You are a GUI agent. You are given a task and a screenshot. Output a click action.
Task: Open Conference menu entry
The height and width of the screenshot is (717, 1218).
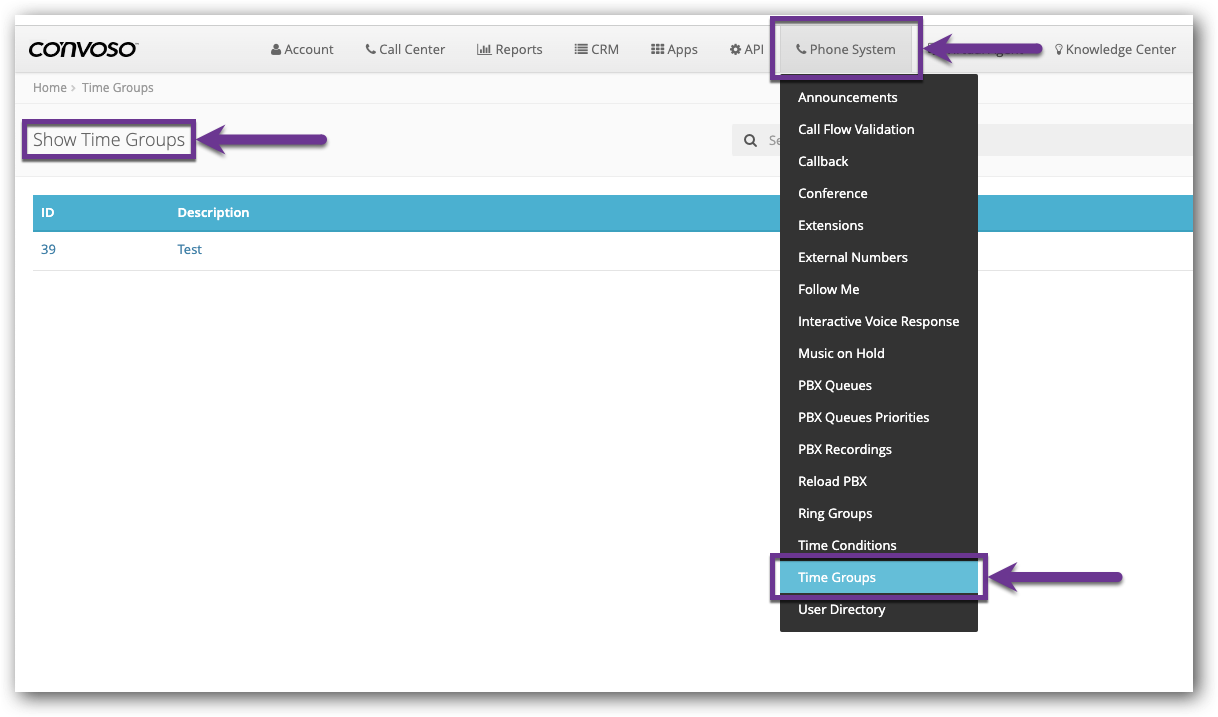(878, 193)
